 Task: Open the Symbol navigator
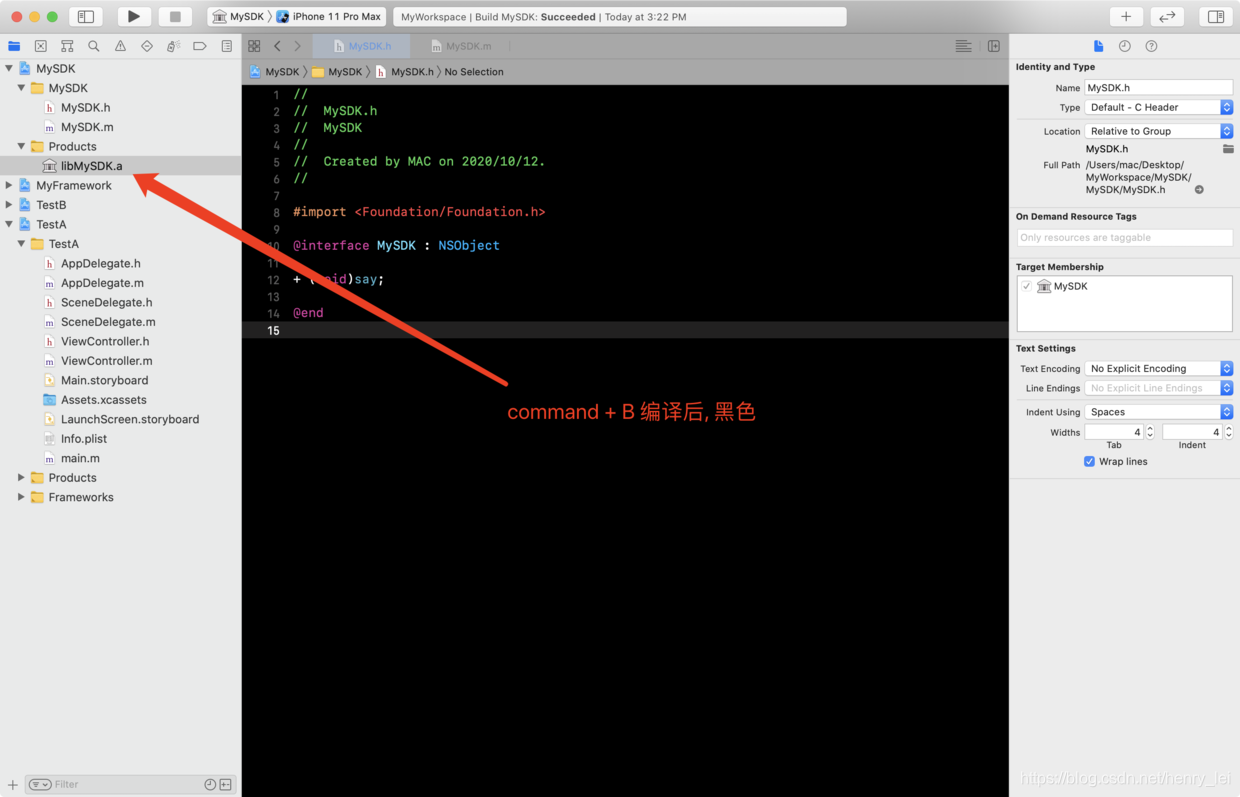tap(67, 46)
